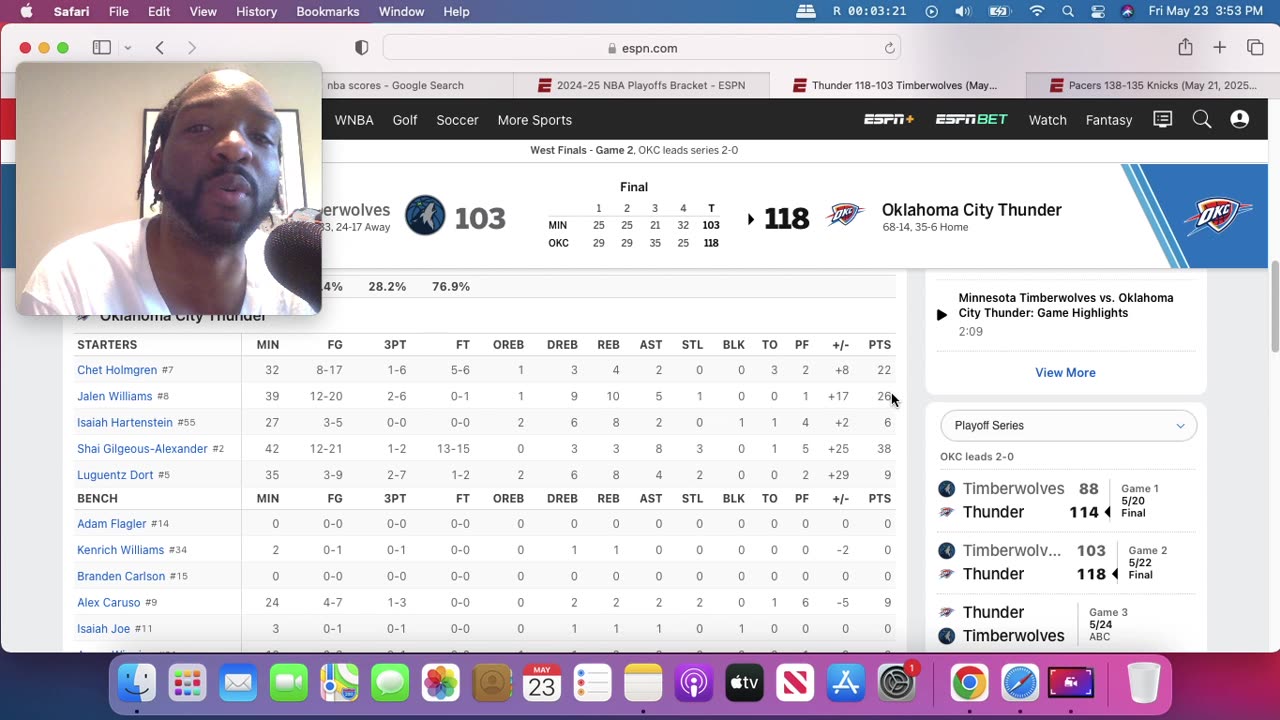Open the Trash in the Dock
The width and height of the screenshot is (1280, 720).
point(1144,684)
